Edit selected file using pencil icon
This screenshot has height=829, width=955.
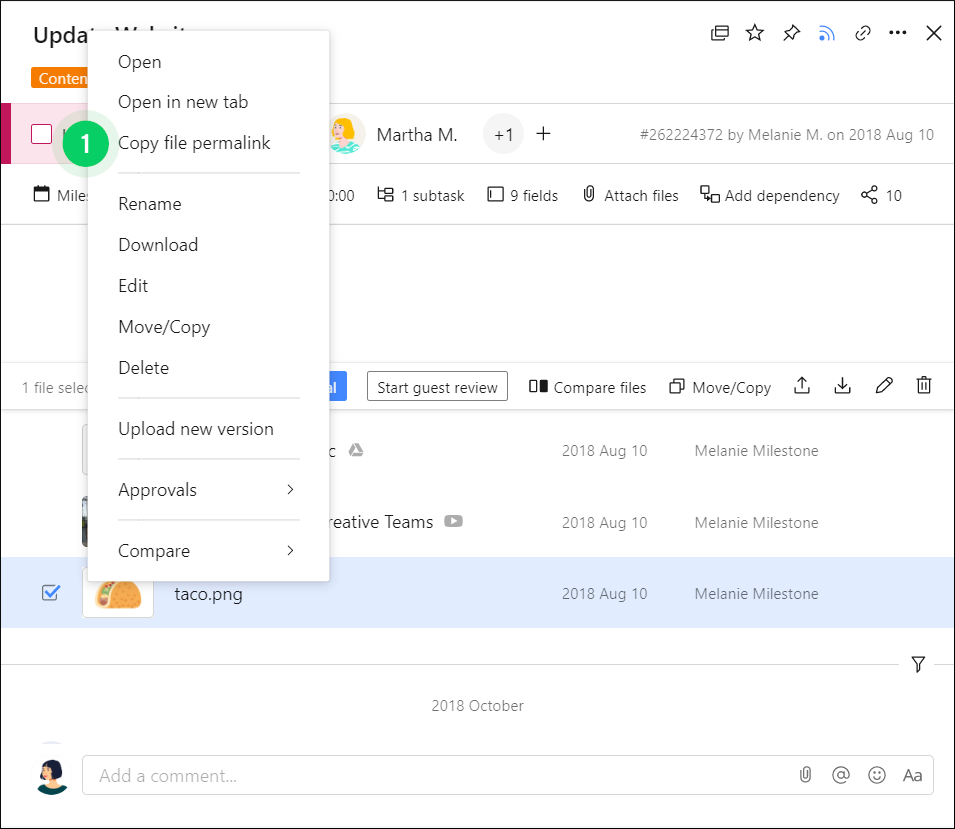[883, 385]
